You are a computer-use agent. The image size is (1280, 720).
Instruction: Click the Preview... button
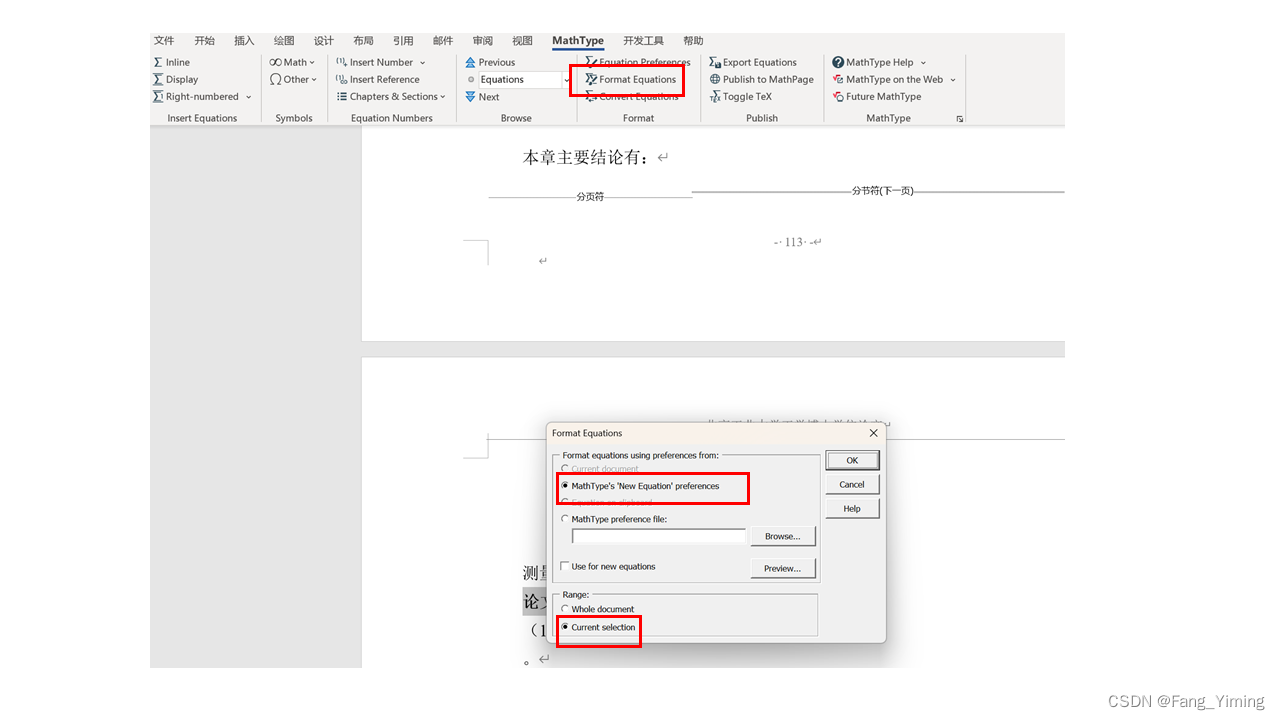point(783,569)
